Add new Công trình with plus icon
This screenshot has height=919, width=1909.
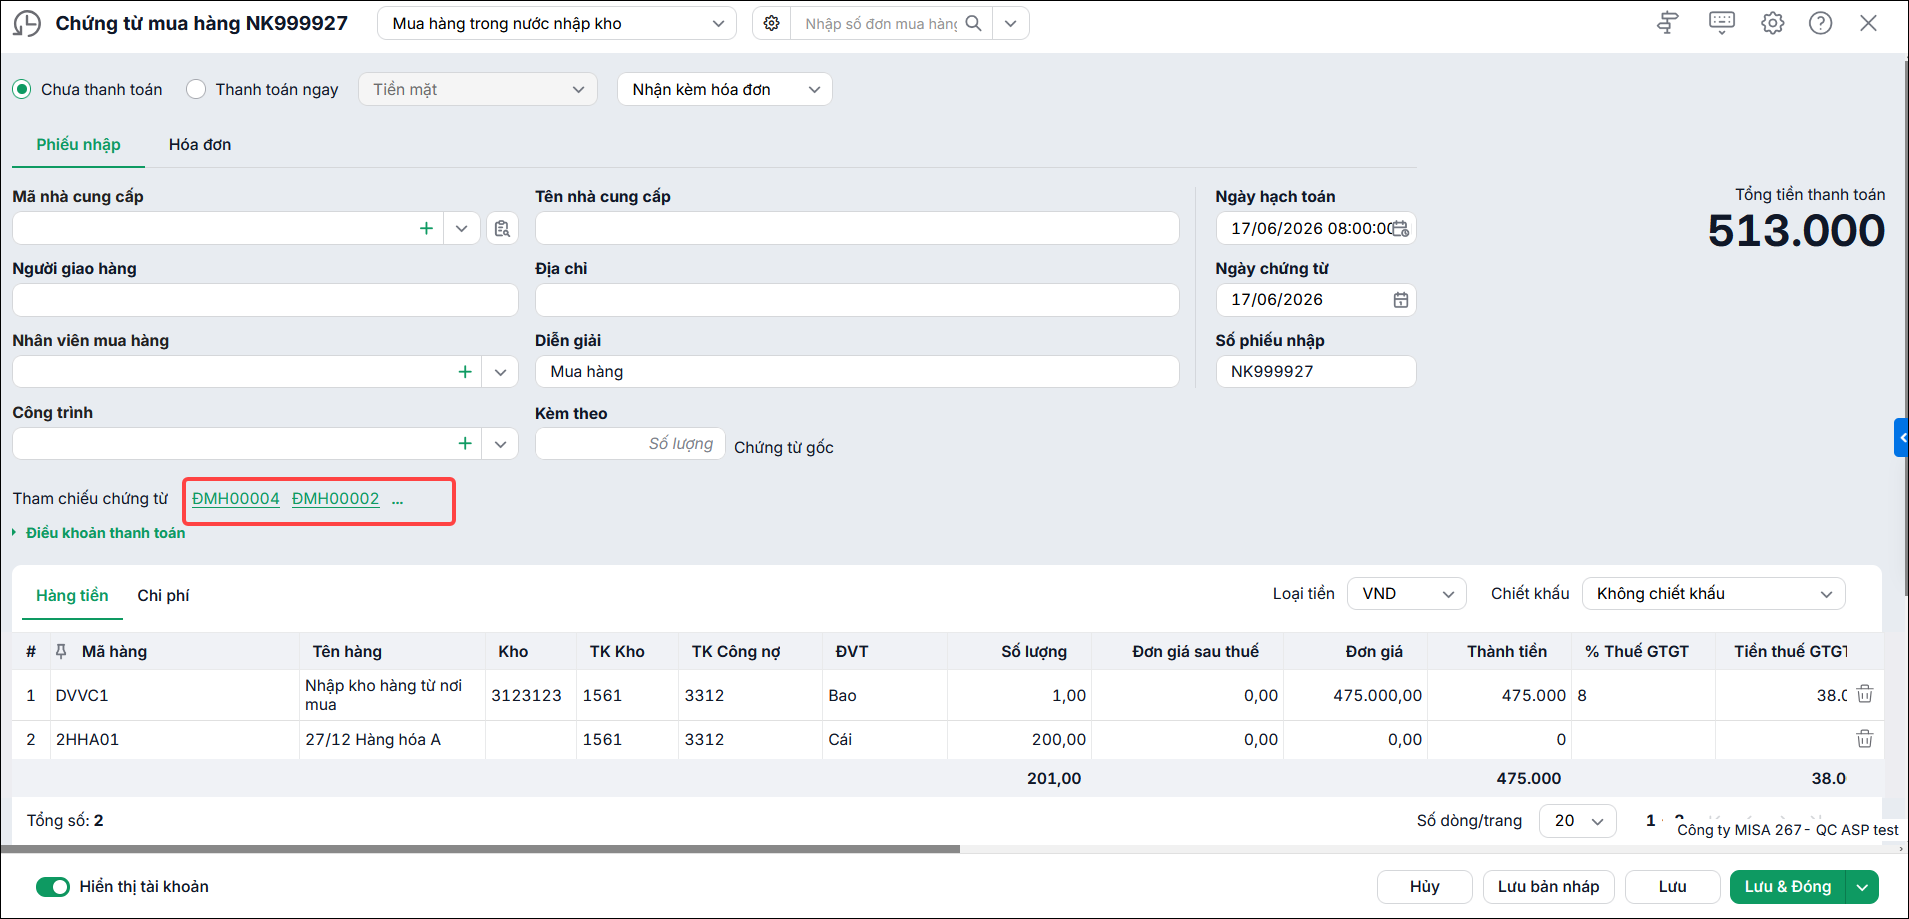coord(465,443)
